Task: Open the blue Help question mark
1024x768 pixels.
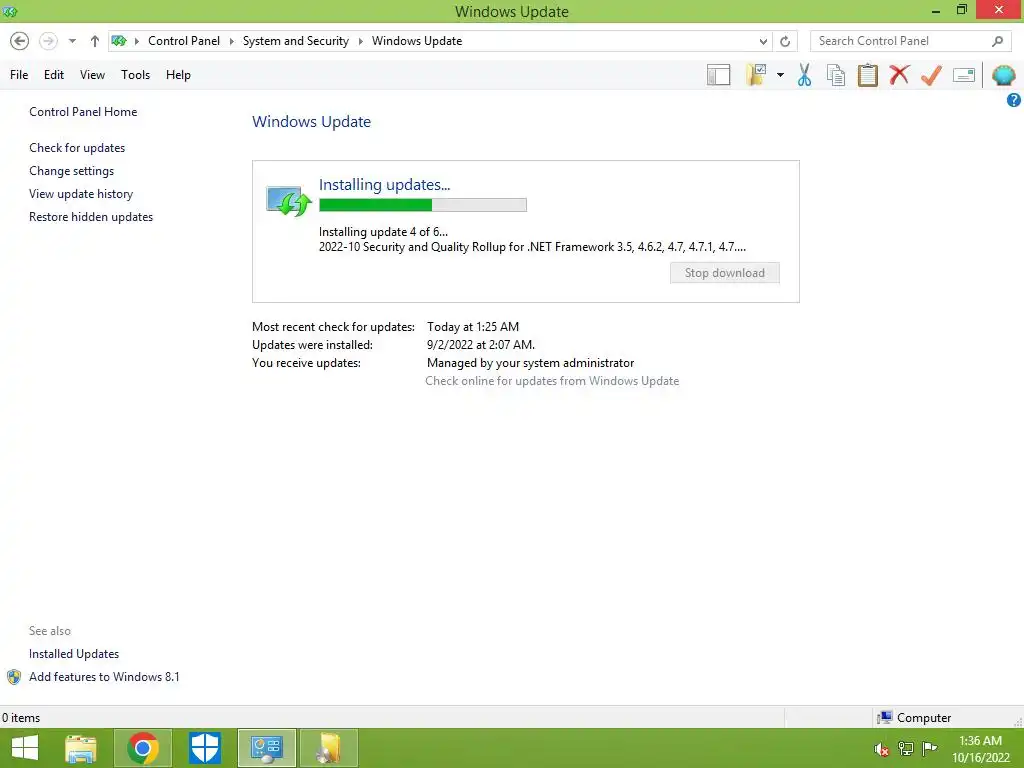Action: tap(1014, 100)
